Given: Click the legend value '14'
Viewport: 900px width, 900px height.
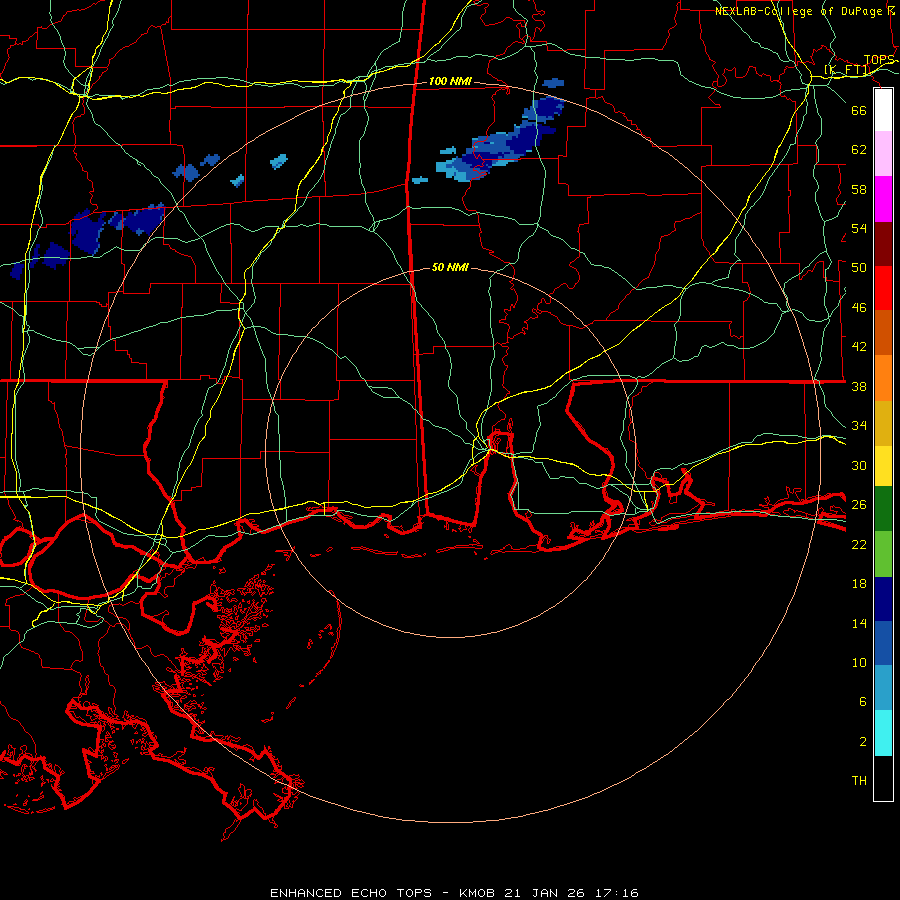Looking at the screenshot, I should [x=859, y=623].
